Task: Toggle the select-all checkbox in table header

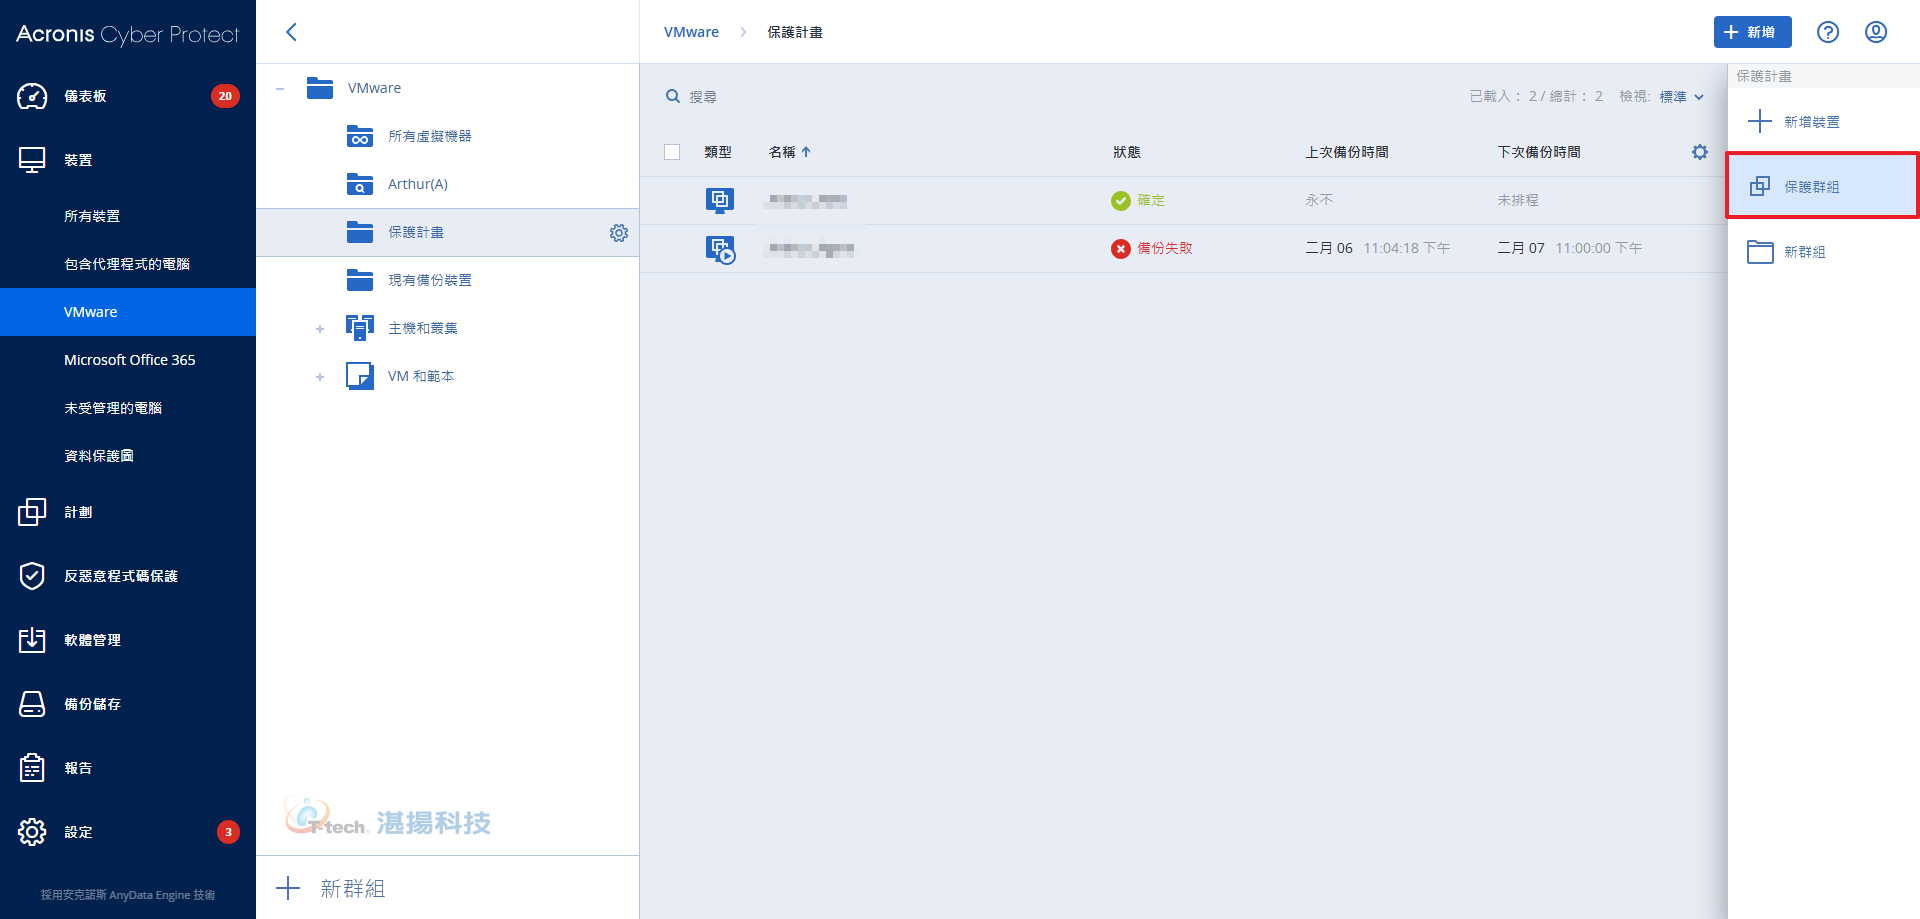Action: click(x=672, y=152)
